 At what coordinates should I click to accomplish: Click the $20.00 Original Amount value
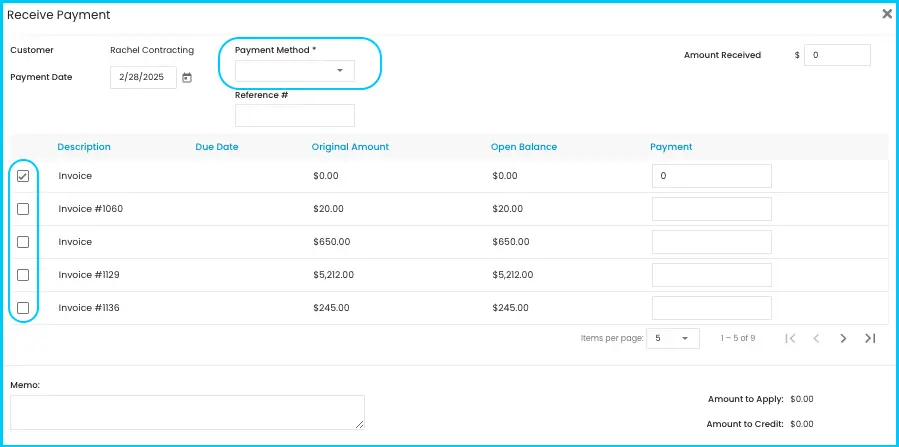(x=329, y=209)
